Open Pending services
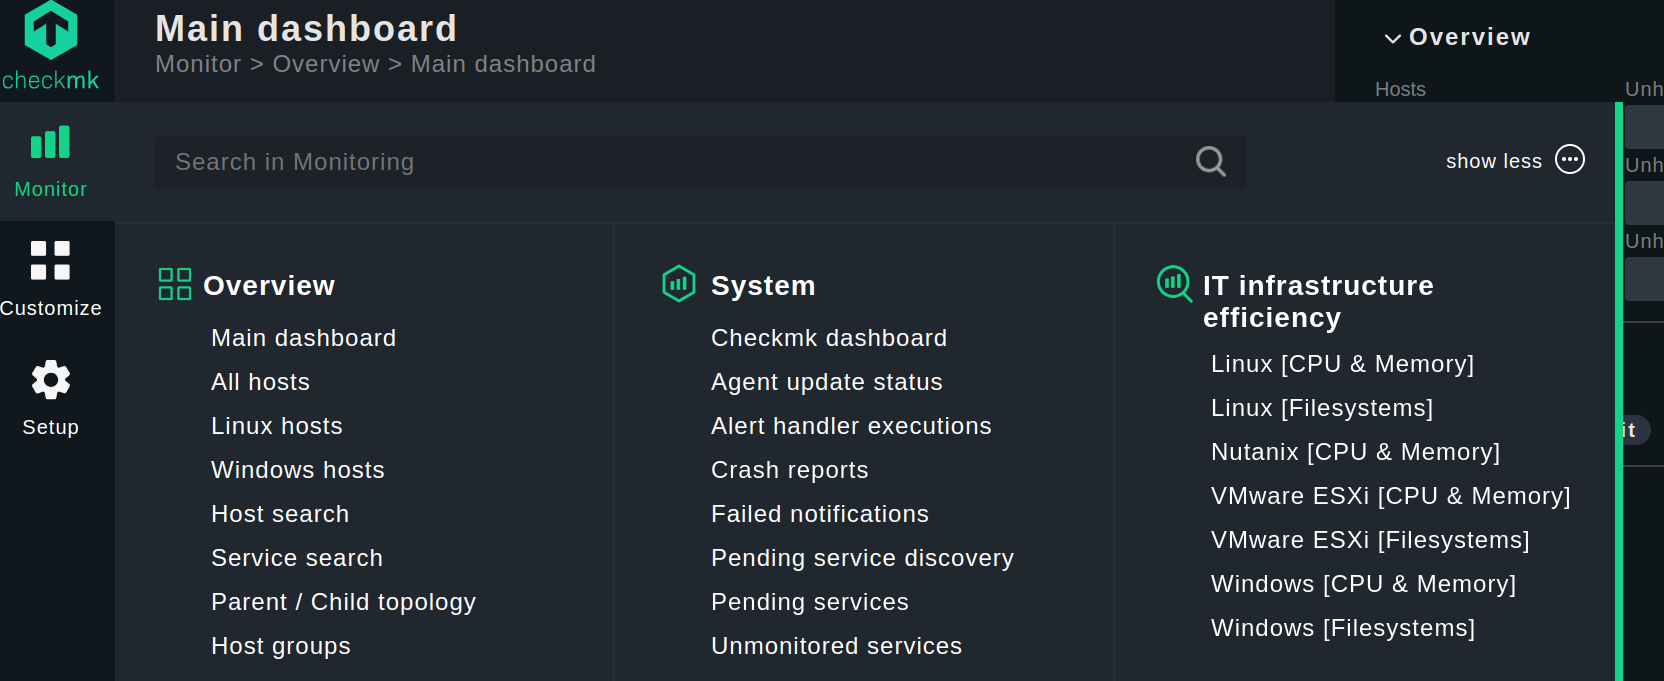Screen dimensions: 1664x681 click(x=810, y=602)
